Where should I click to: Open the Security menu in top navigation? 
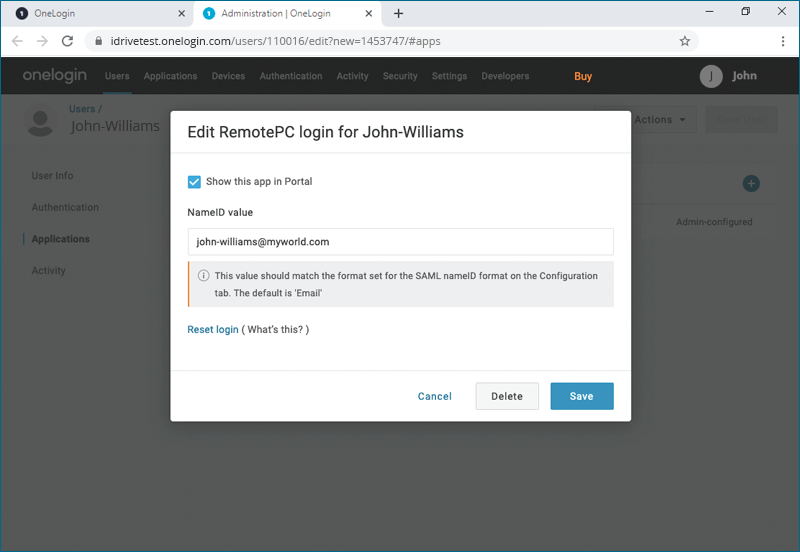click(400, 76)
